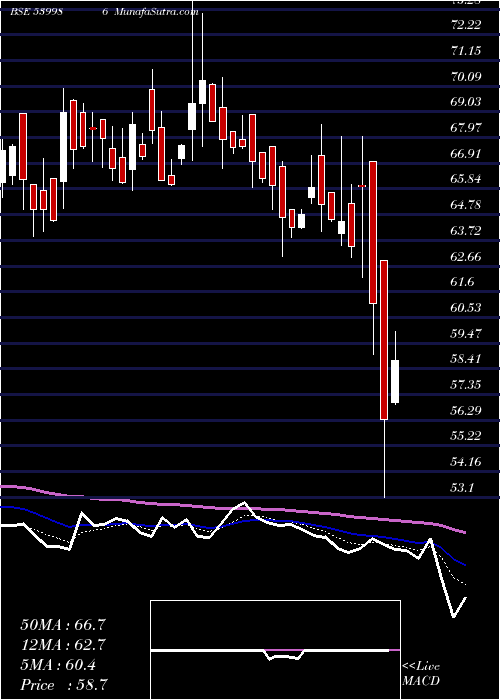The image size is (500, 700).
Task: Click the 64.78 price axis label
Action: pyautogui.click(x=468, y=205)
